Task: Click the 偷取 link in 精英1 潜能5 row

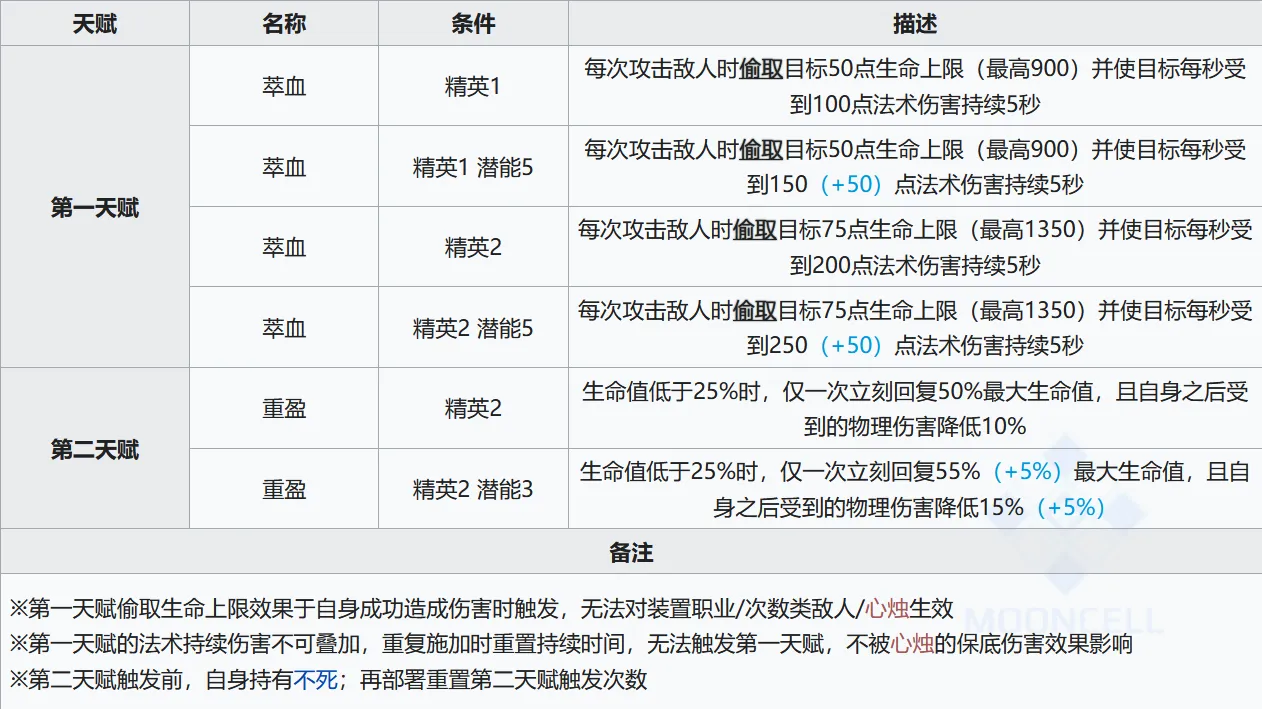Action: pos(761,150)
